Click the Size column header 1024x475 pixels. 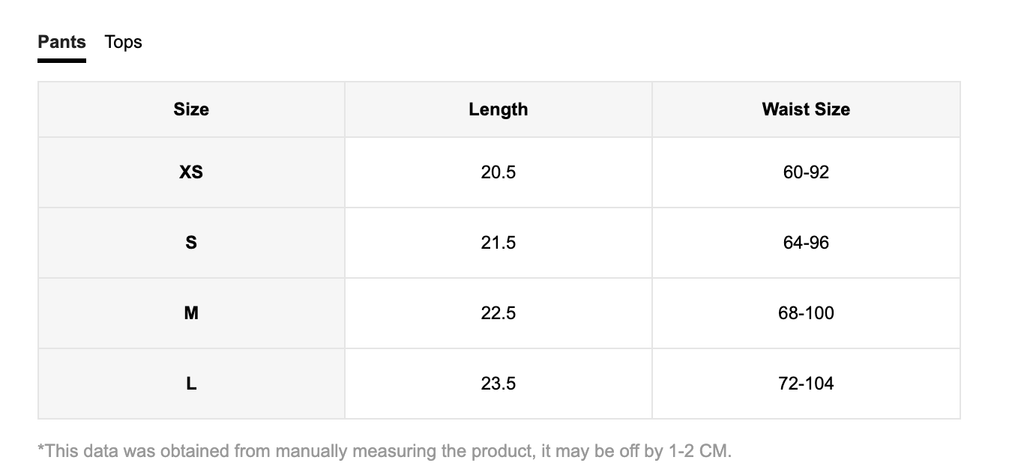pyautogui.click(x=191, y=110)
